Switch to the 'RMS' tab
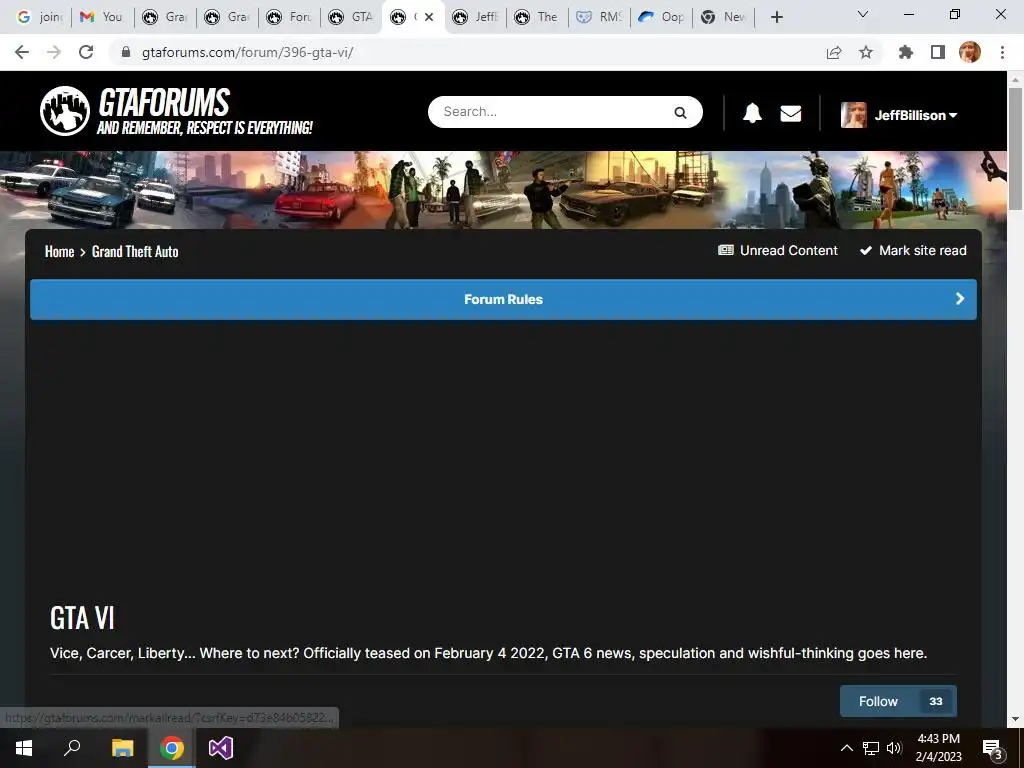The image size is (1024, 768). click(600, 17)
